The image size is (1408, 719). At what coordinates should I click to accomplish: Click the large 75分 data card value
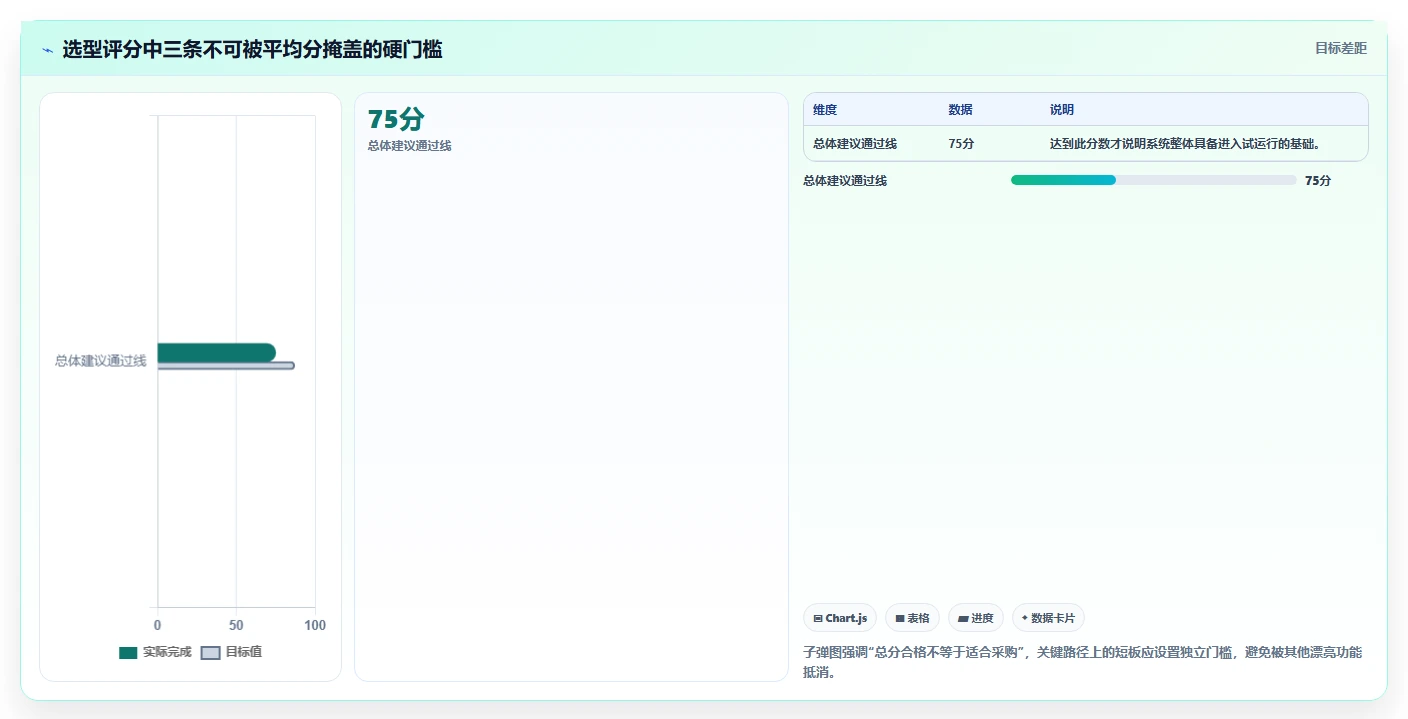coord(396,119)
